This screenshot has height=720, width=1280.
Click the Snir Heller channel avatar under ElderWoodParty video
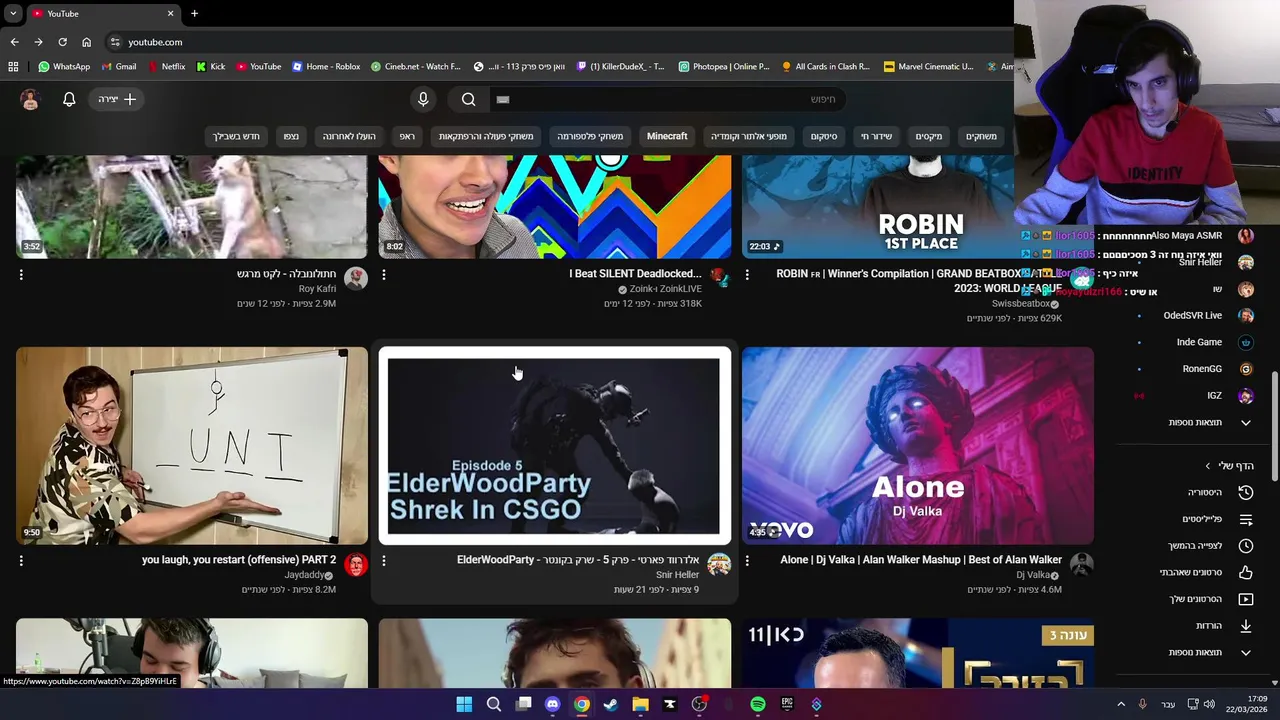tap(718, 565)
